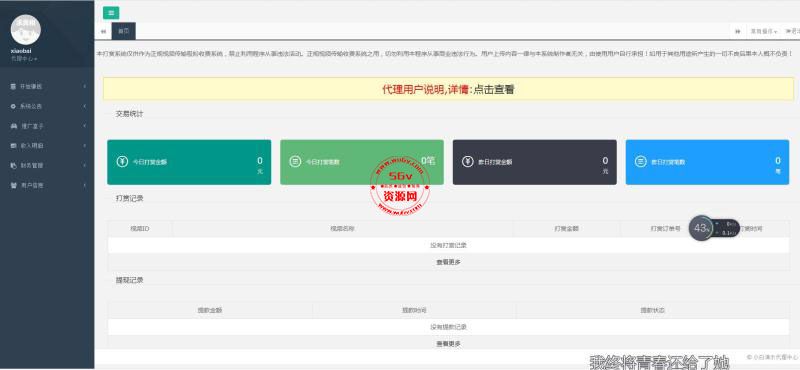Viewport: 800px width, 370px height.
Task: Click the 提款时间 column header
Action: (x=414, y=310)
